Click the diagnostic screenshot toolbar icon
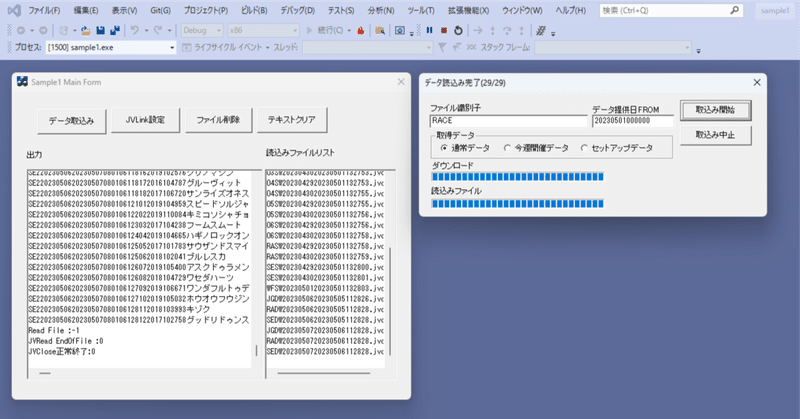 pos(400,31)
